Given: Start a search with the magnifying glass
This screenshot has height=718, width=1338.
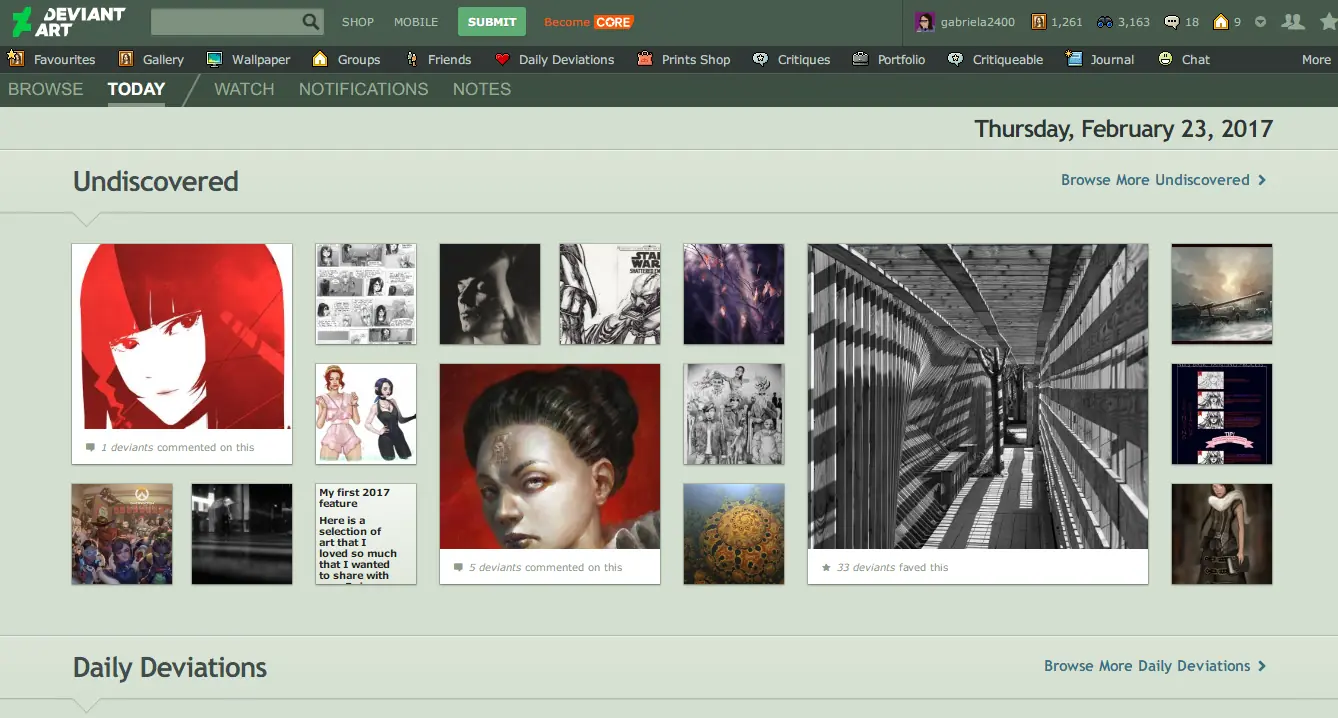Looking at the screenshot, I should coord(310,21).
